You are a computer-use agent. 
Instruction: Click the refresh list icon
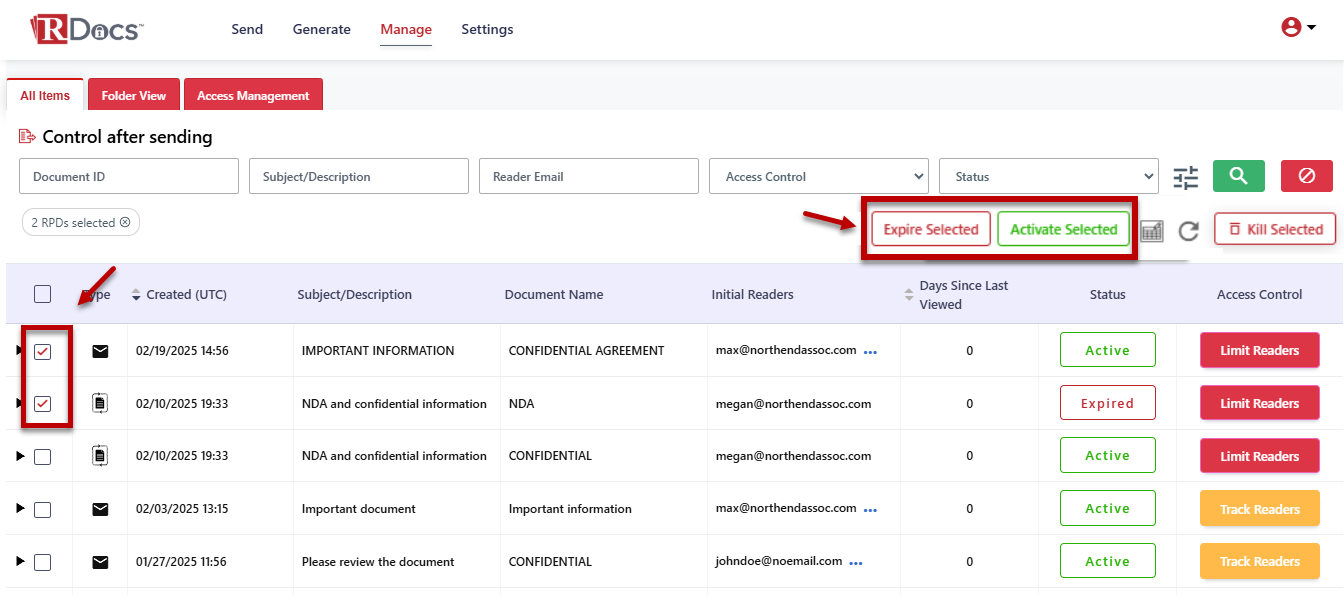[x=1188, y=231]
